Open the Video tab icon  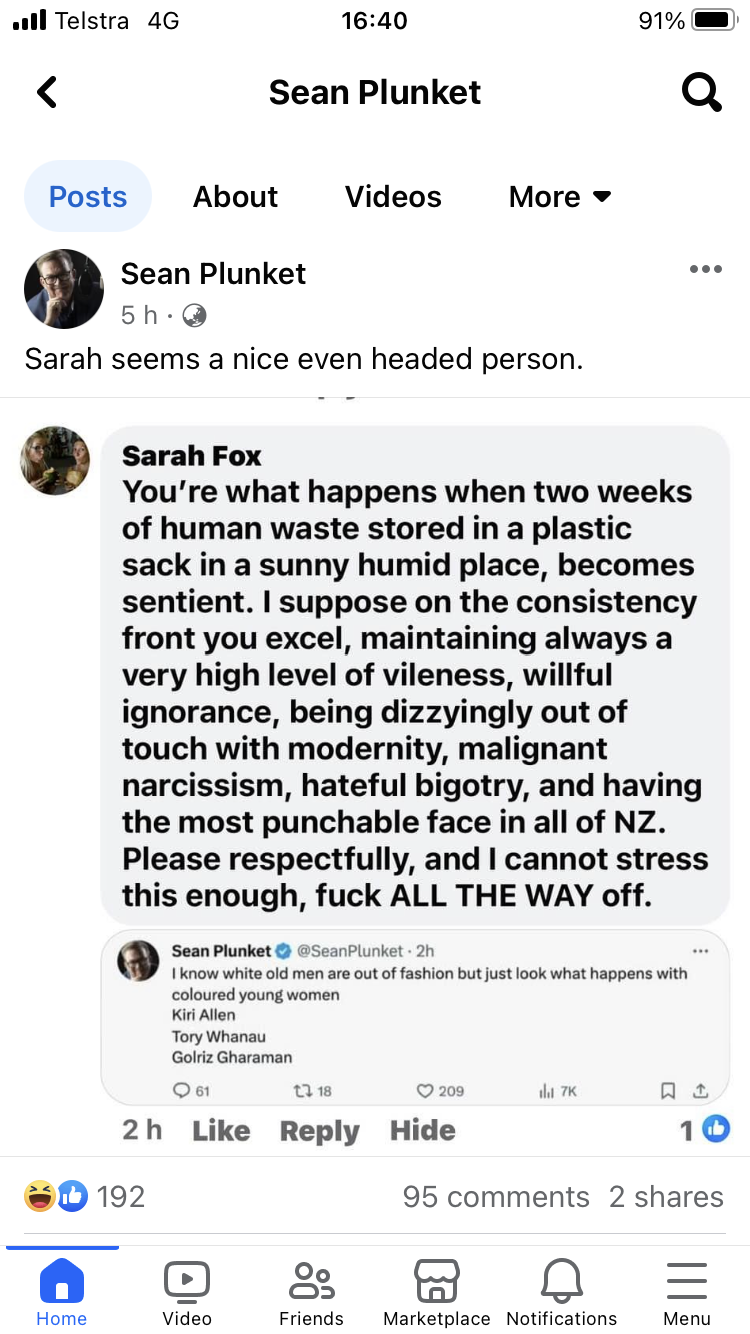pos(187,1280)
